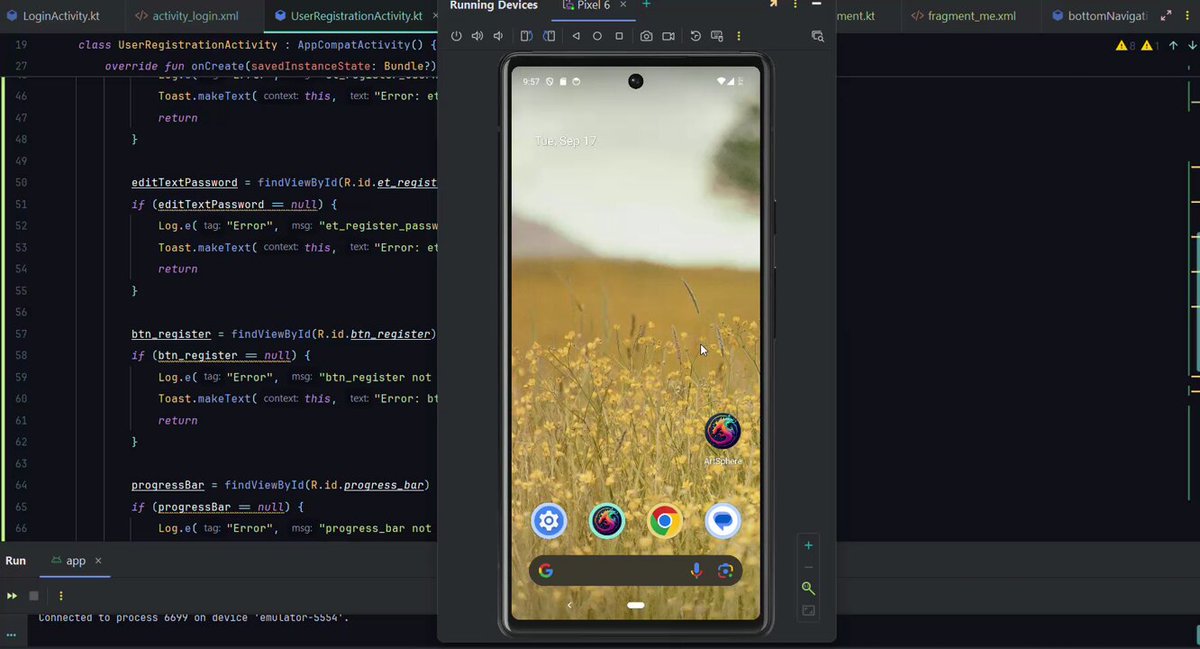Open emulator Extended Controls three dots
Image resolution: width=1200 pixels, height=649 pixels.
739,36
